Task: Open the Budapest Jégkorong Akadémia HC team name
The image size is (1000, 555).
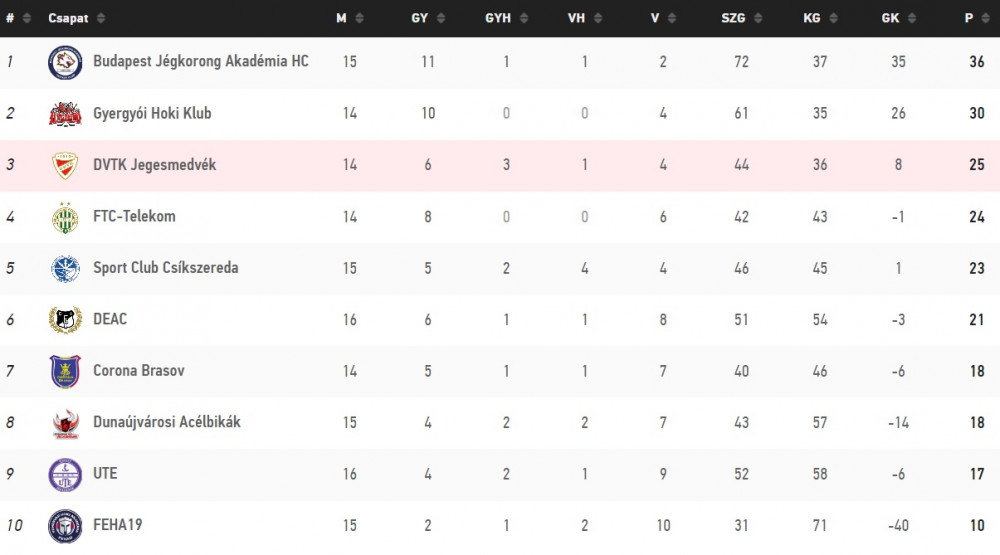Action: (x=201, y=61)
